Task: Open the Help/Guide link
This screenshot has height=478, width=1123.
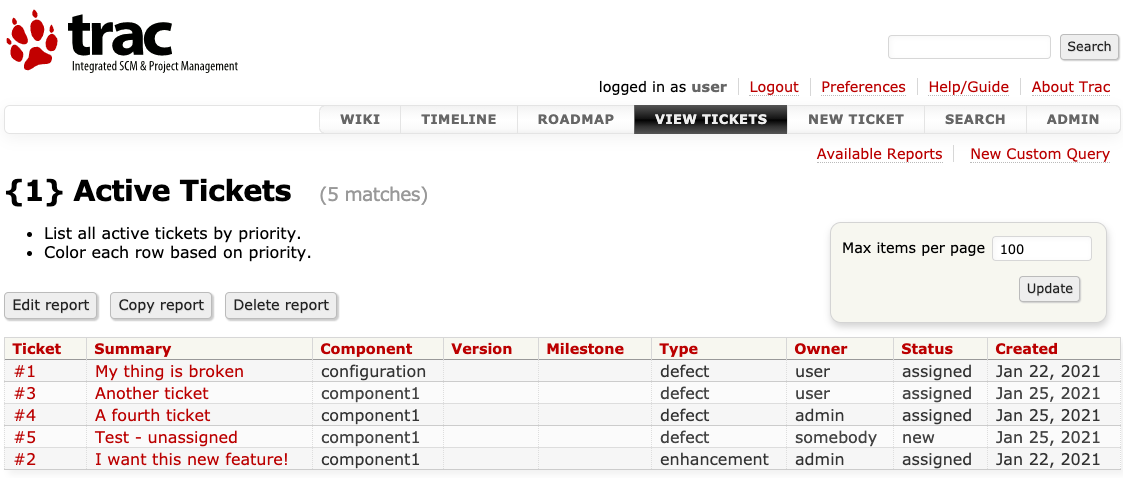Action: point(968,87)
